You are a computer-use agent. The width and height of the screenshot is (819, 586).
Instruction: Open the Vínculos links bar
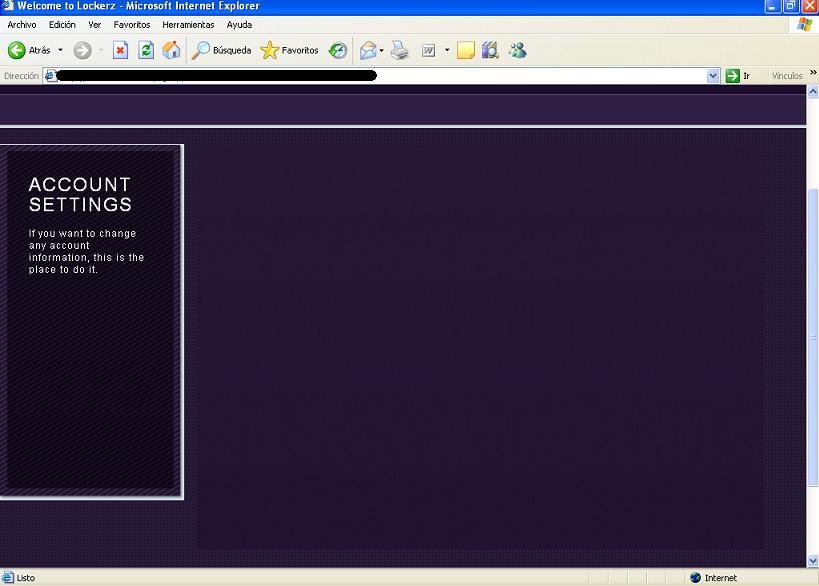pyautogui.click(x=787, y=76)
